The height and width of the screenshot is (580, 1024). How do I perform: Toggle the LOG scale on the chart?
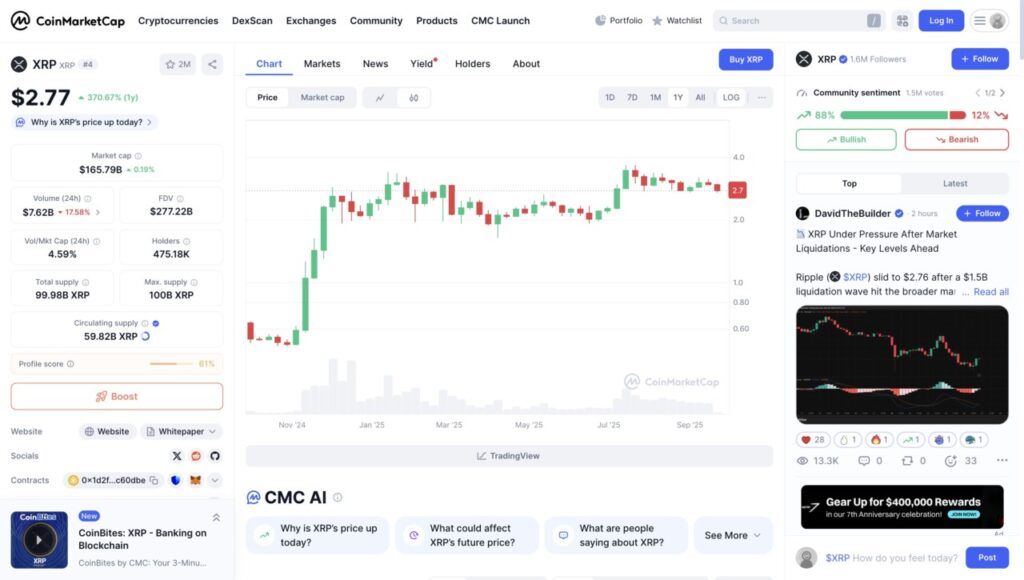(731, 97)
